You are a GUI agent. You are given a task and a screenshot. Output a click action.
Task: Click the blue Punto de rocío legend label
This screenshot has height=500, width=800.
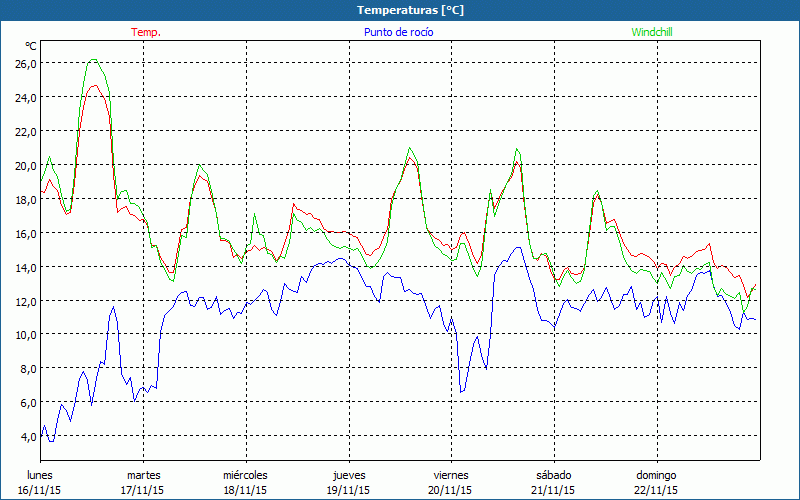(399, 32)
